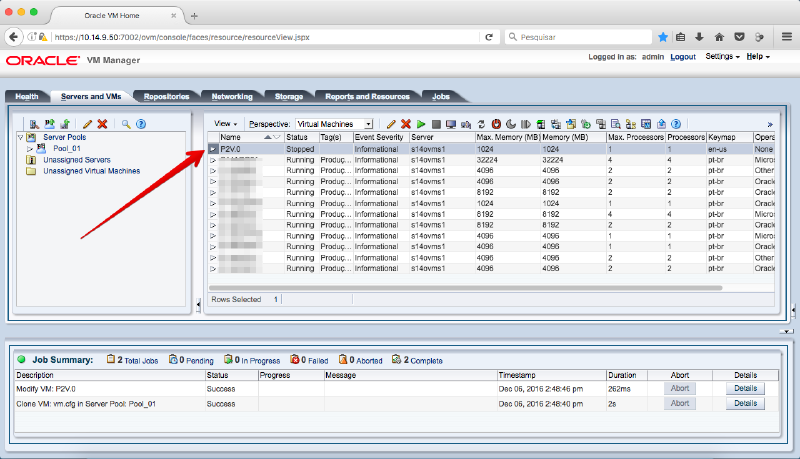This screenshot has width=800, height=459.
Task: Expand the Pool_01 tree node
Action: [30, 148]
